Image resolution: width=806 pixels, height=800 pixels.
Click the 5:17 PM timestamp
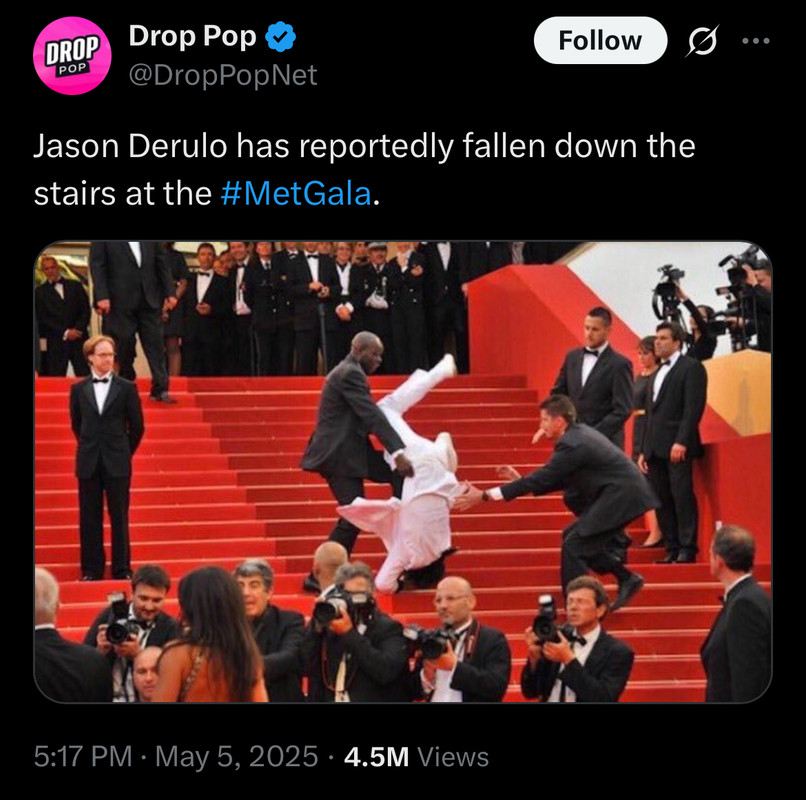tap(83, 757)
